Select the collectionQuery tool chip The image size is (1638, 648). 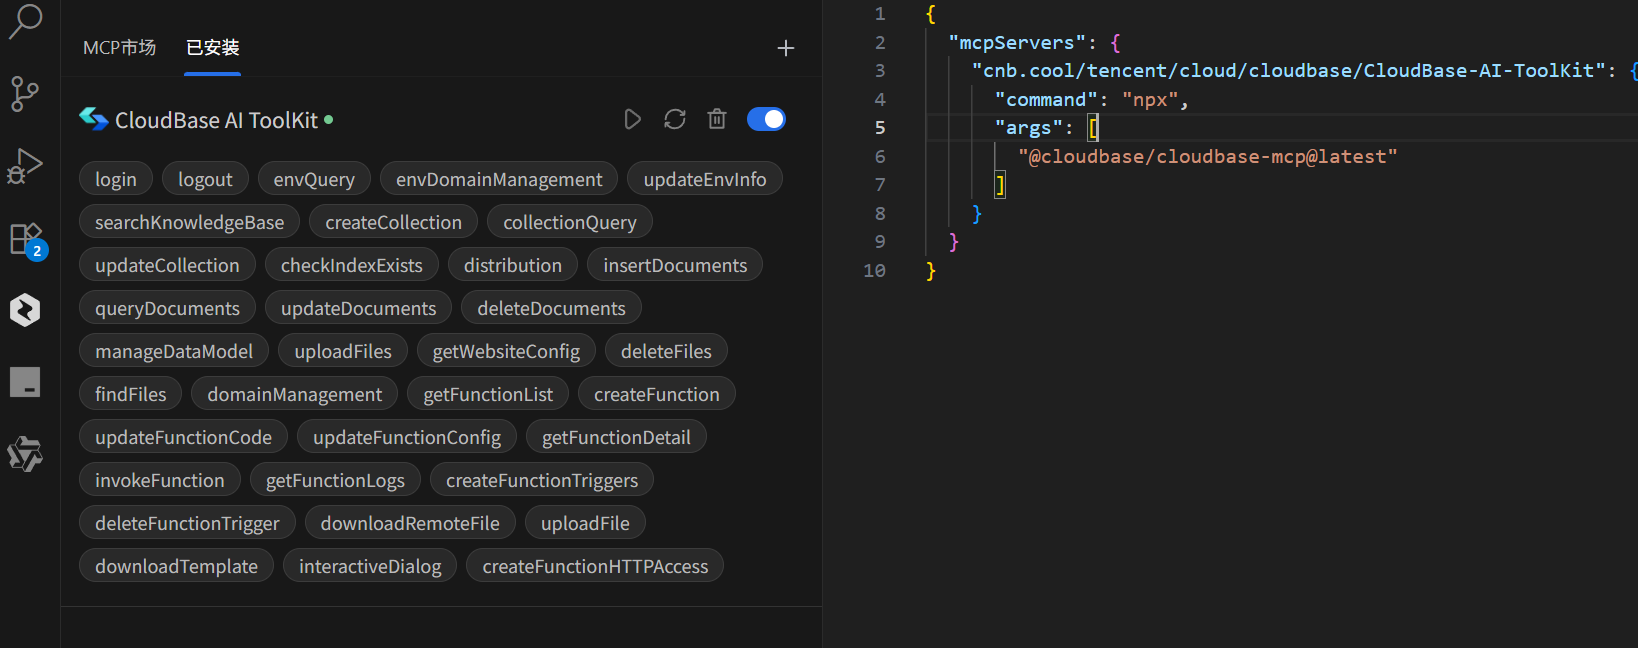570,222
